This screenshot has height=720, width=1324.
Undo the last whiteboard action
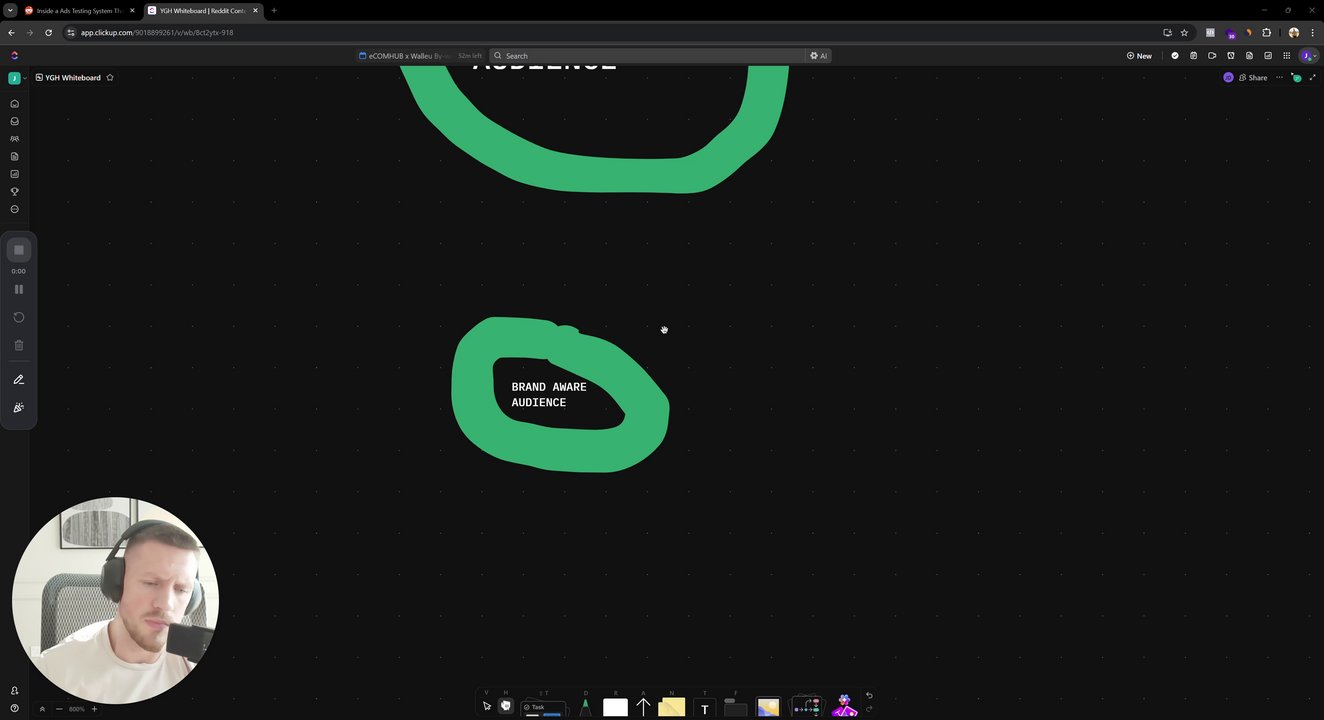tap(869, 696)
